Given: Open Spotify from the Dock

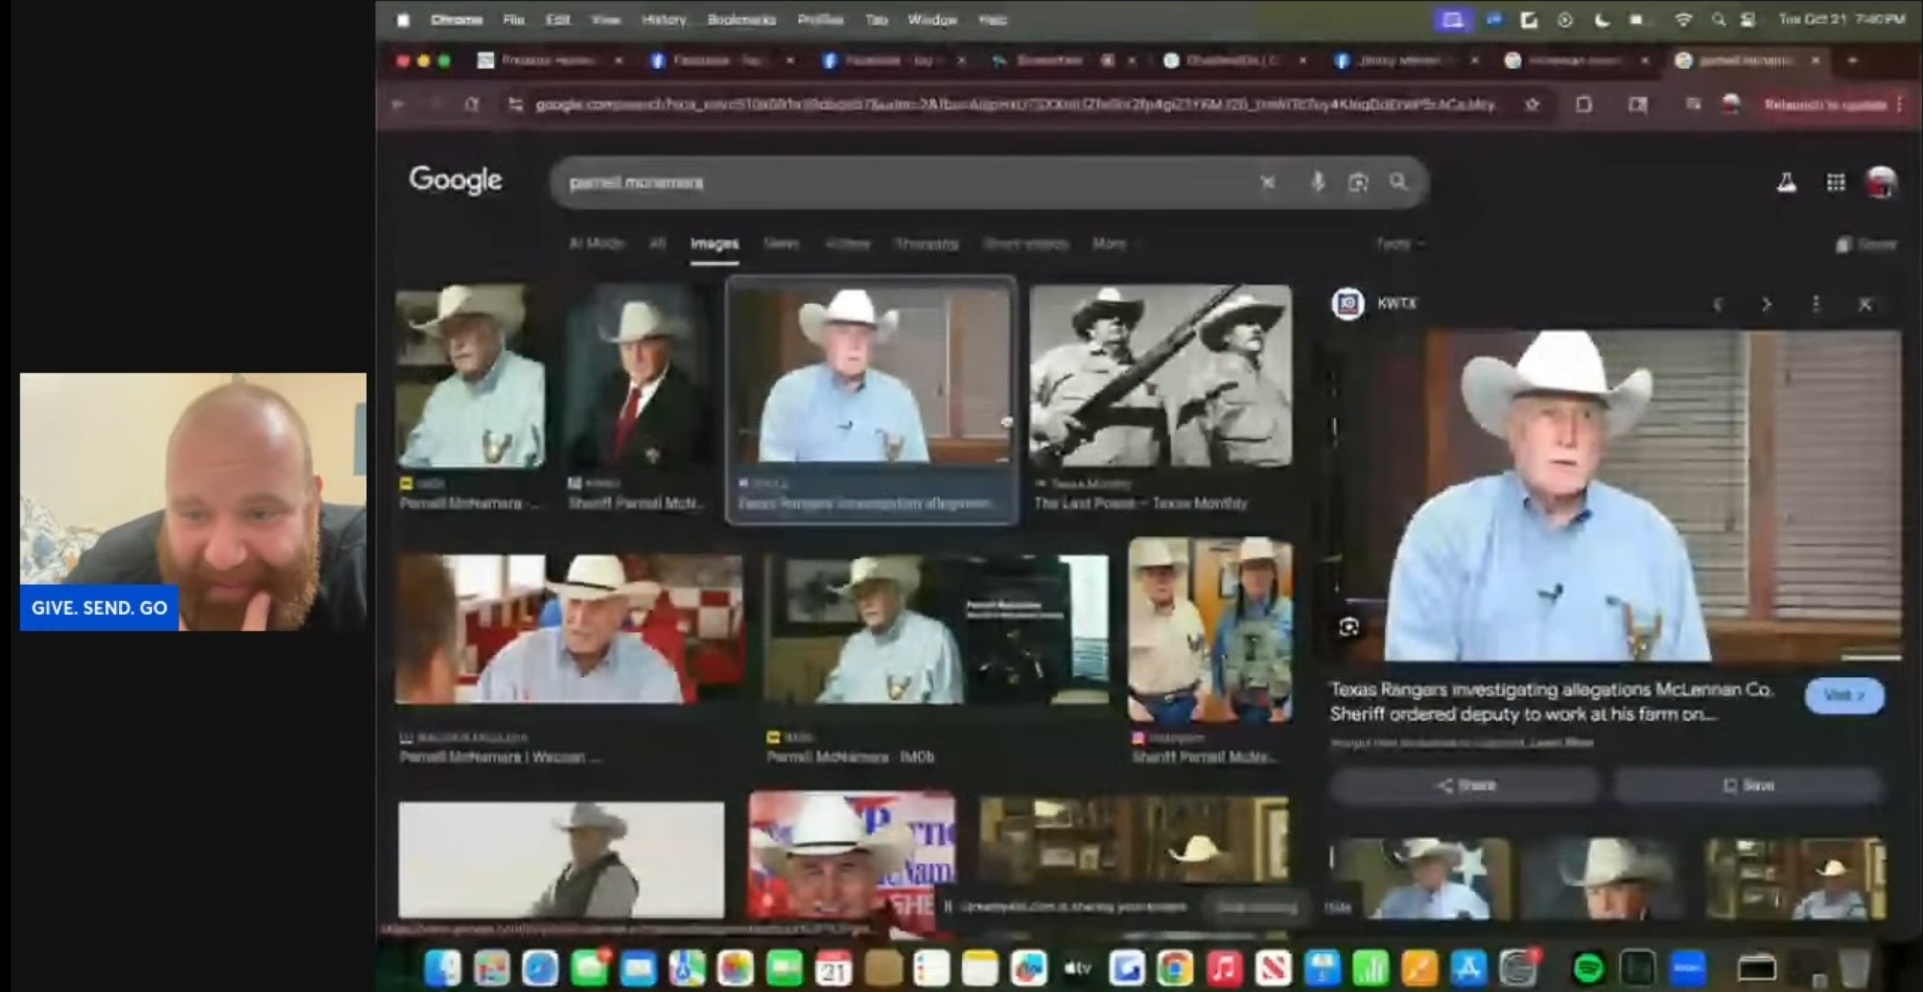Looking at the screenshot, I should [1588, 968].
